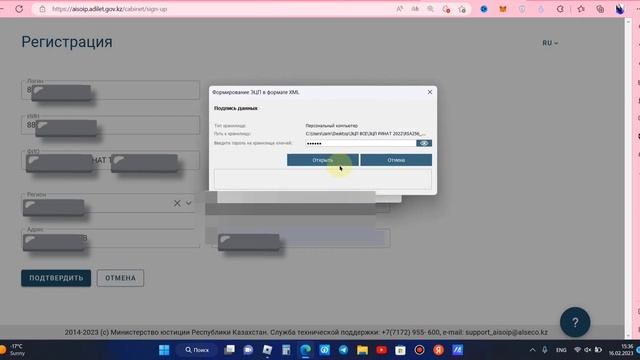Open the screen recorder icon on taskbar
The height and width of the screenshot is (360, 640).
coord(419,350)
